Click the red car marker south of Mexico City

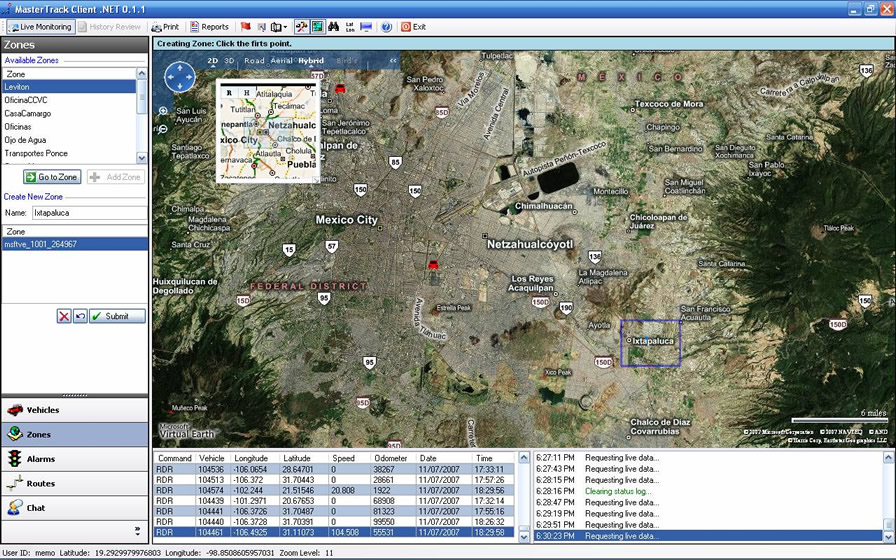click(433, 265)
